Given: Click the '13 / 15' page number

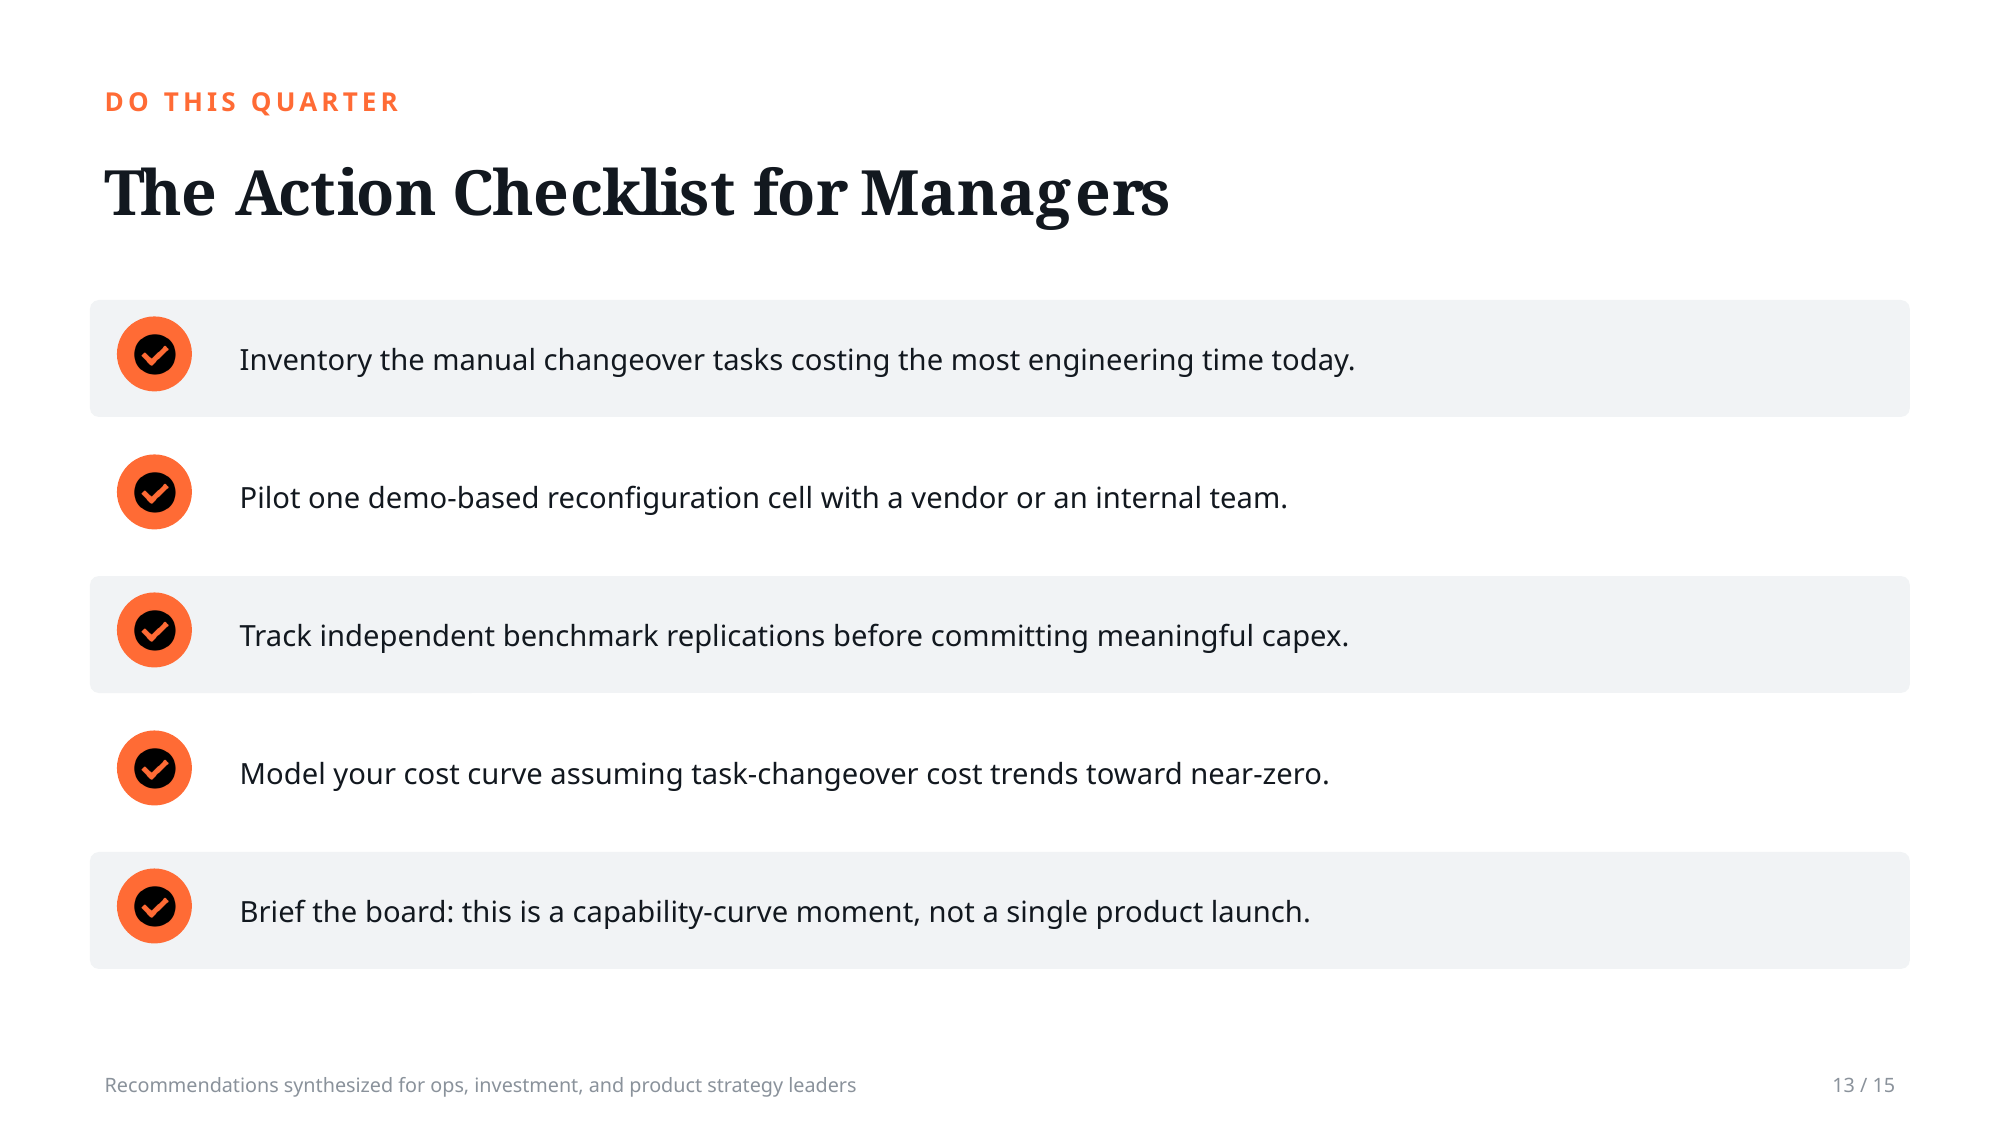Looking at the screenshot, I should [1863, 1085].
